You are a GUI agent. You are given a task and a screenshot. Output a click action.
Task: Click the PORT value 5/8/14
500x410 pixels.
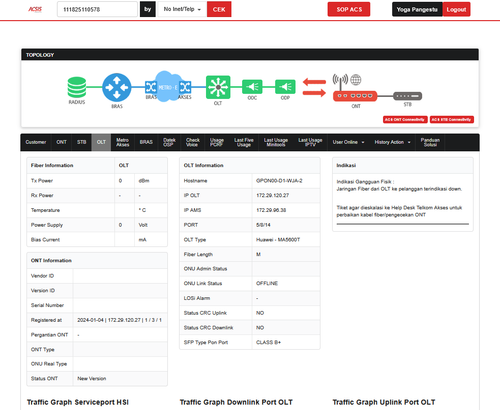point(263,225)
